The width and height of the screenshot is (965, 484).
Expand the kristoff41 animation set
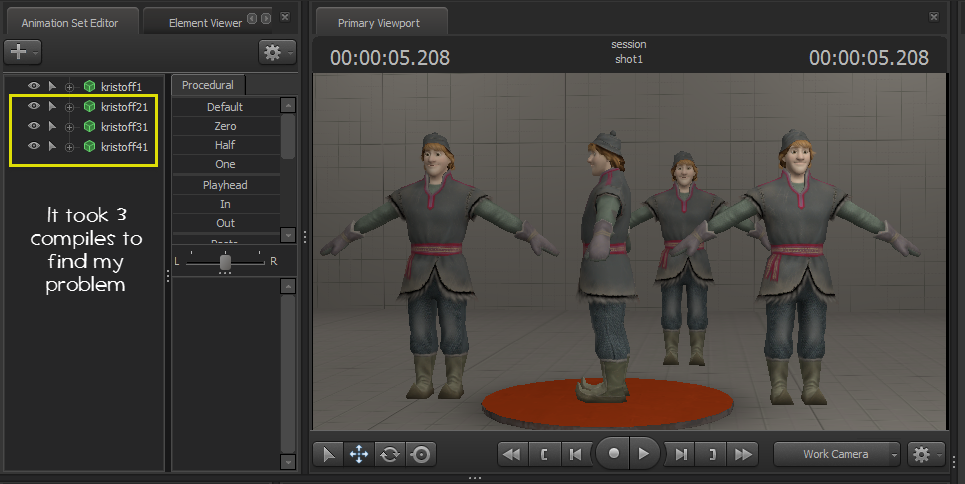[70, 147]
